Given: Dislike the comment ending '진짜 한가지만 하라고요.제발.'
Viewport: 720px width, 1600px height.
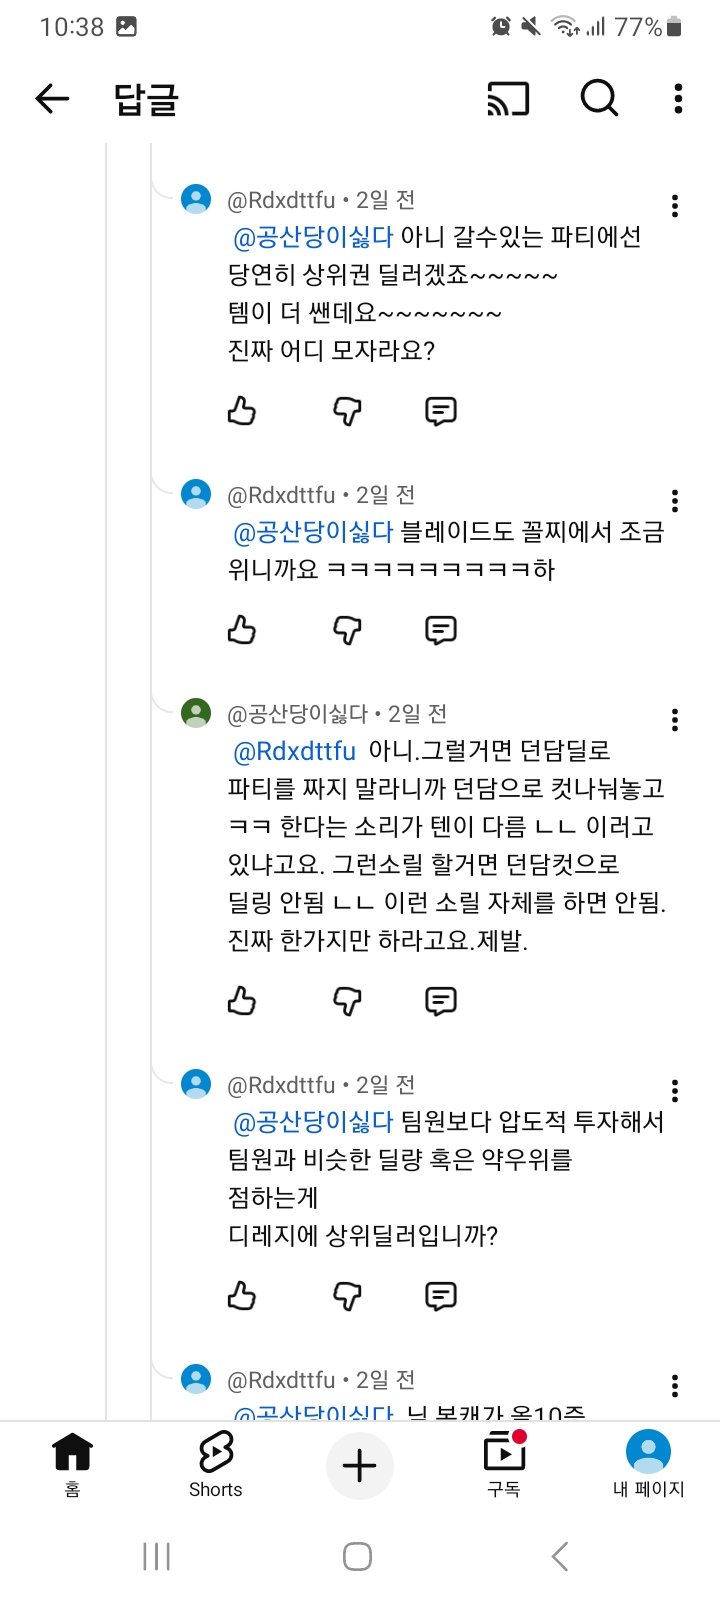Looking at the screenshot, I should (x=346, y=1001).
